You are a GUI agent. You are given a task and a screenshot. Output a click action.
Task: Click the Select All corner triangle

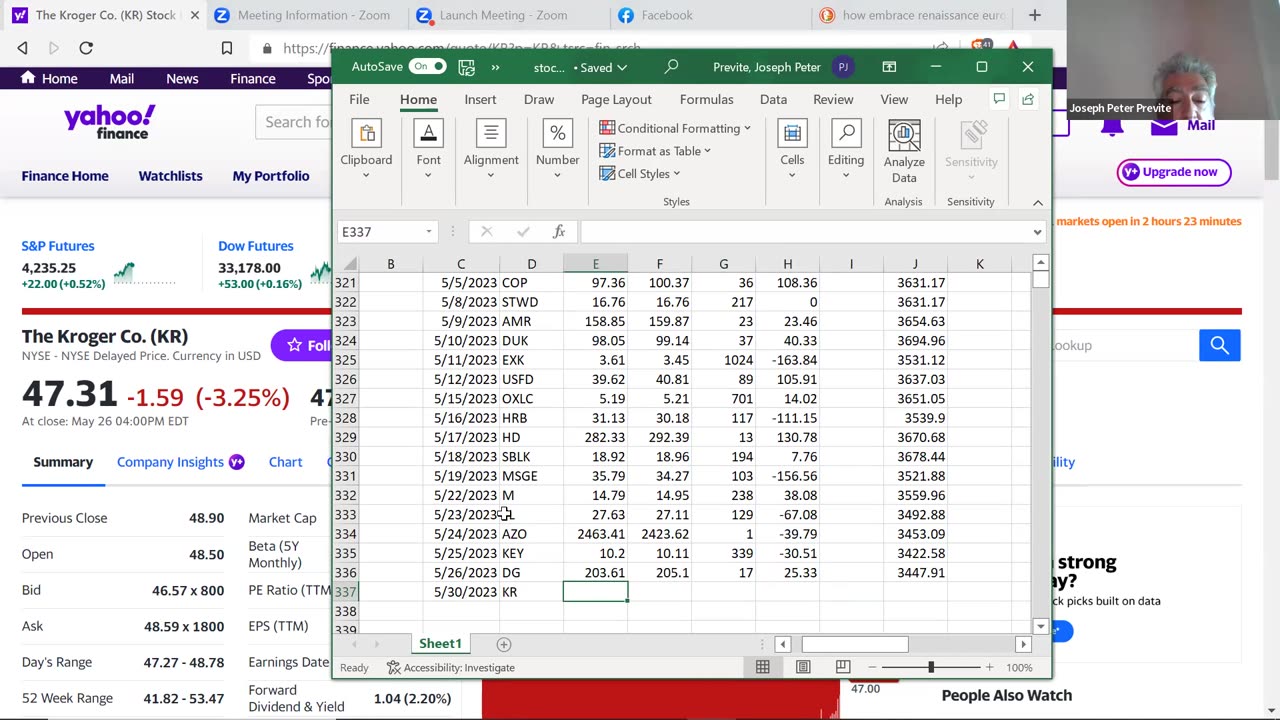click(349, 264)
